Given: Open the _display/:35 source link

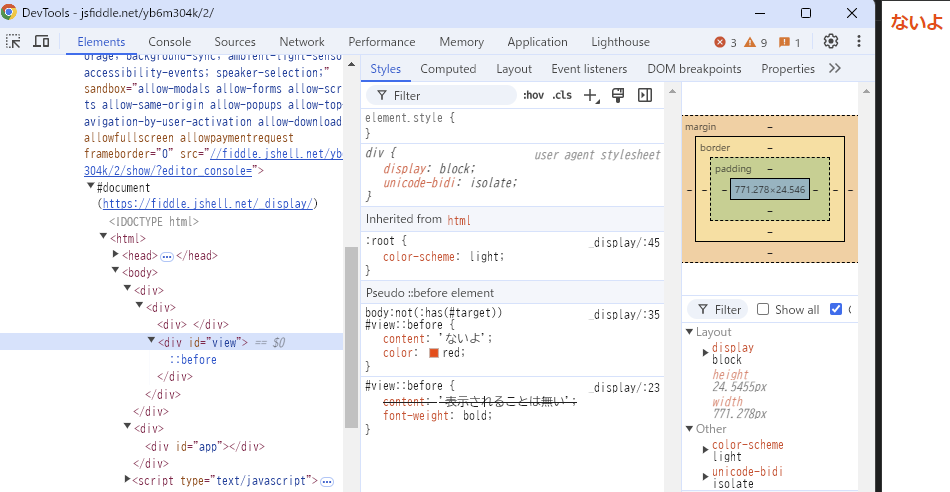Looking at the screenshot, I should [624, 314].
